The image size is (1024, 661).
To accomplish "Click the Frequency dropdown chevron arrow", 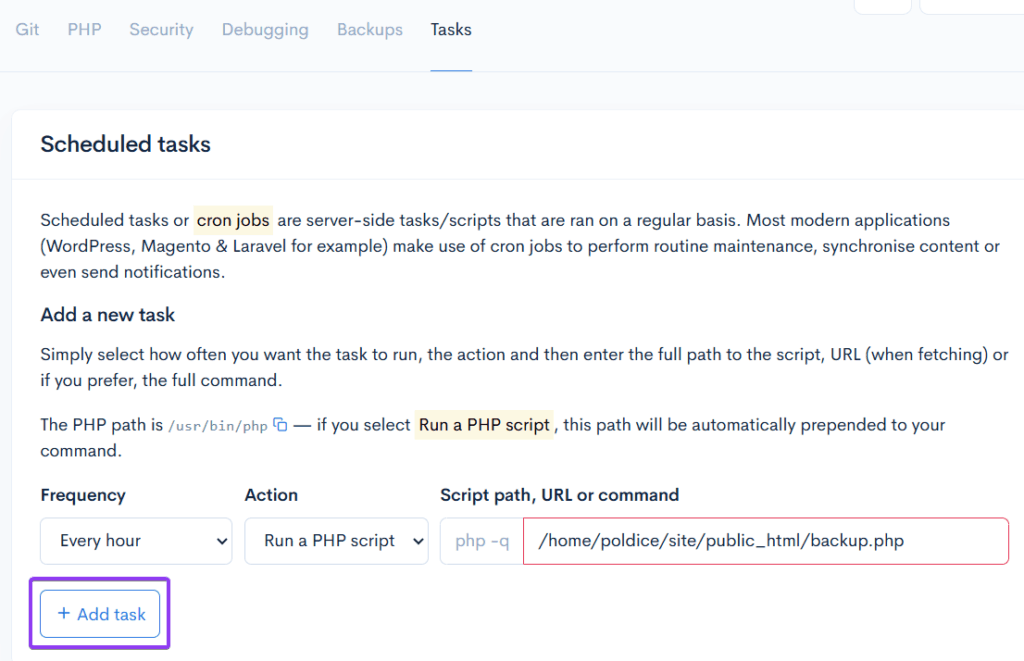I will [221, 541].
